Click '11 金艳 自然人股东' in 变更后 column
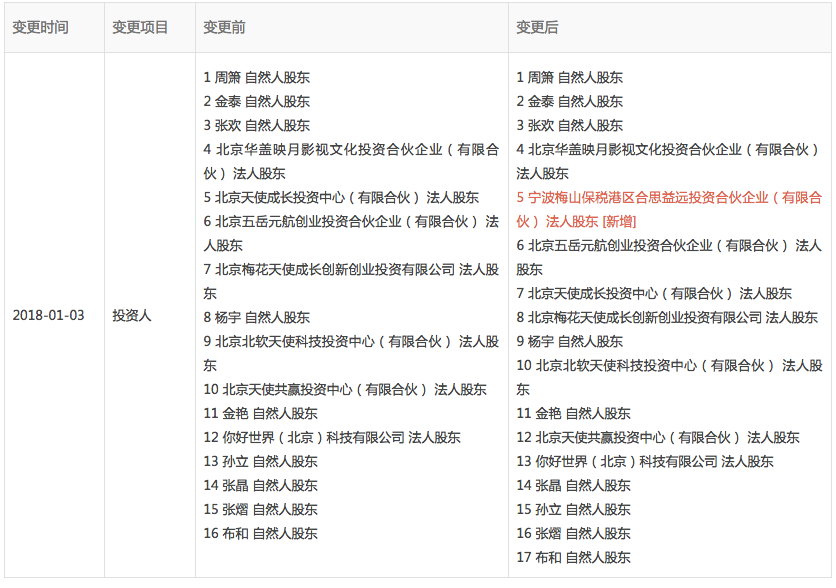This screenshot has height=588, width=836. click(x=573, y=413)
